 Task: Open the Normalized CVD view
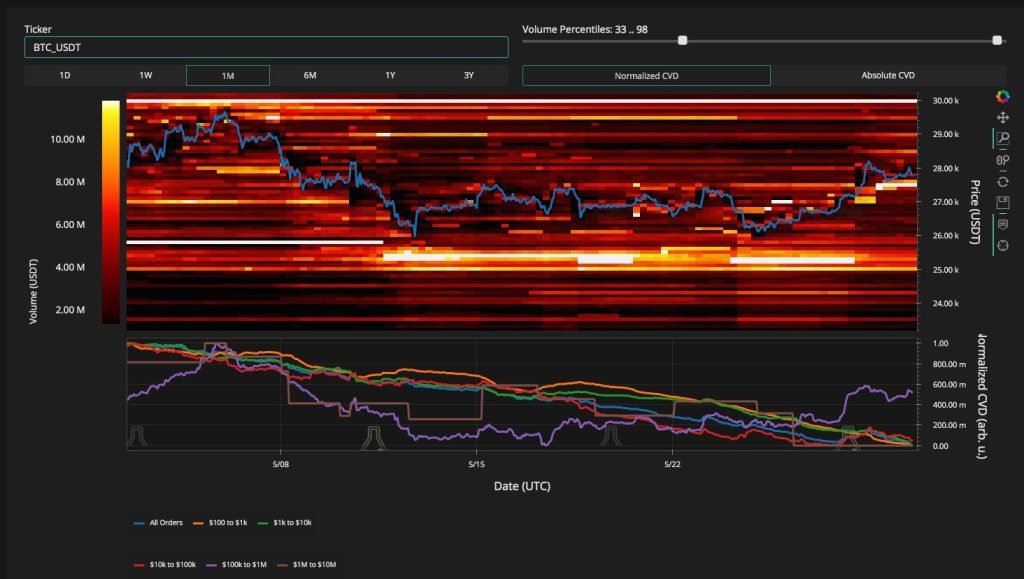(x=645, y=74)
